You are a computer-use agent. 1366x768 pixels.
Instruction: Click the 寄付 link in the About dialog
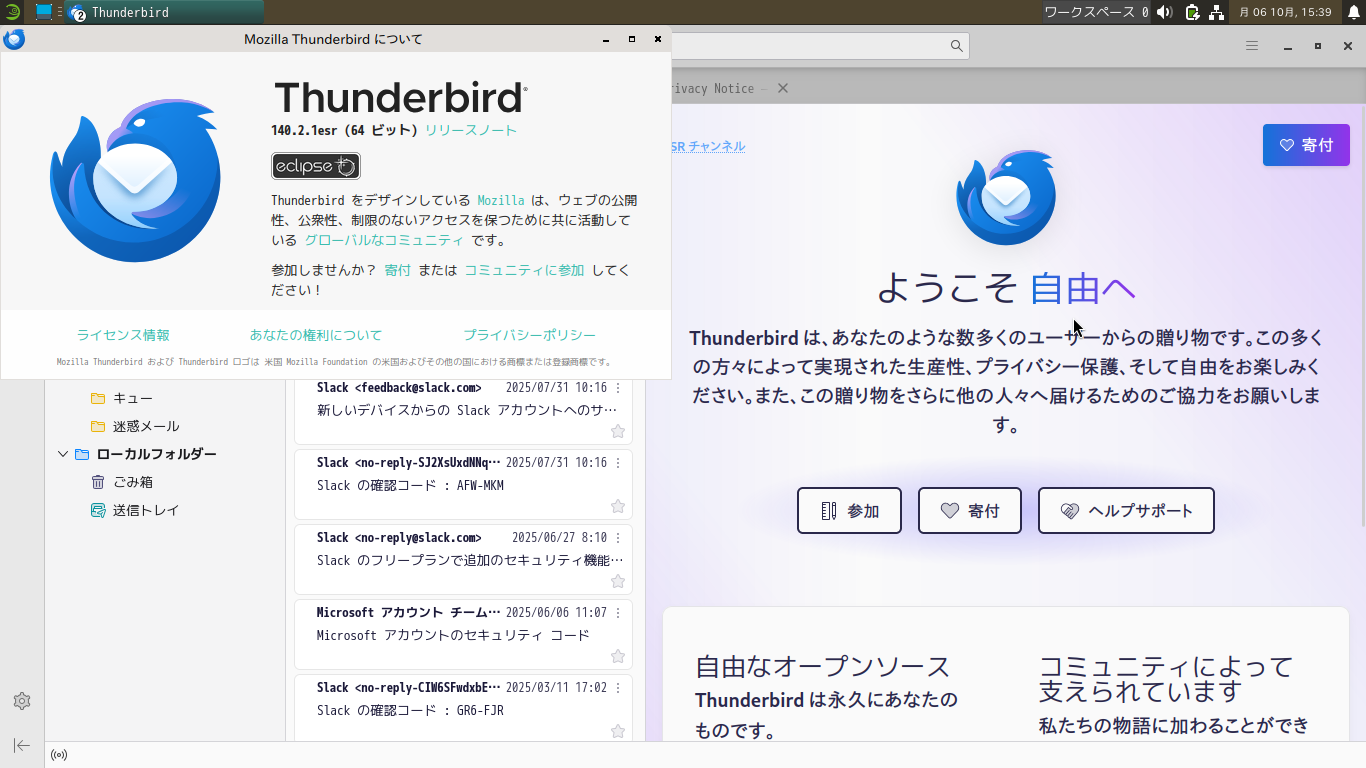[x=398, y=270]
